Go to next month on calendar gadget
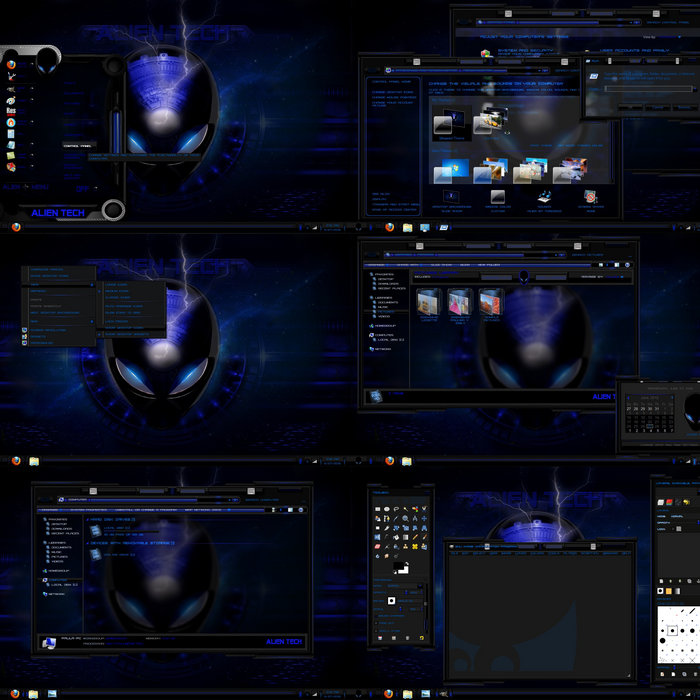700x700 pixels. [x=672, y=397]
